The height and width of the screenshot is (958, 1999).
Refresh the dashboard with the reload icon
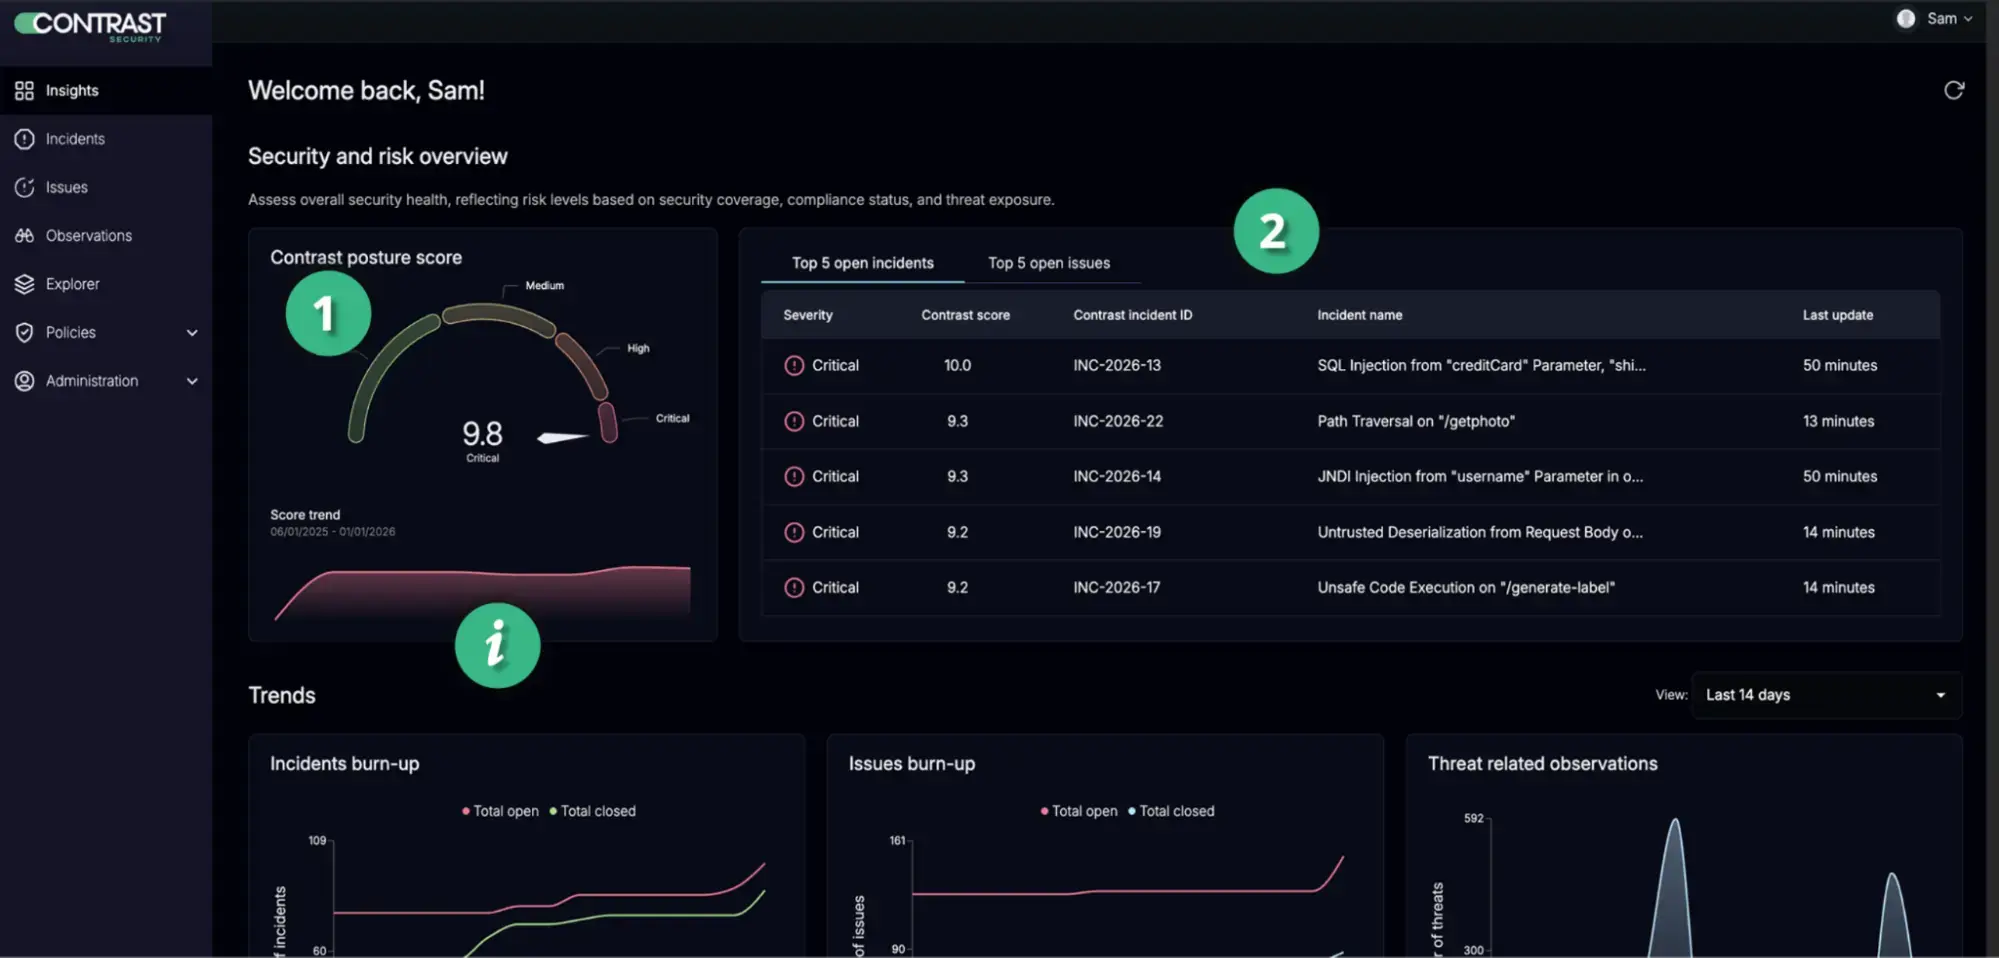click(1953, 91)
